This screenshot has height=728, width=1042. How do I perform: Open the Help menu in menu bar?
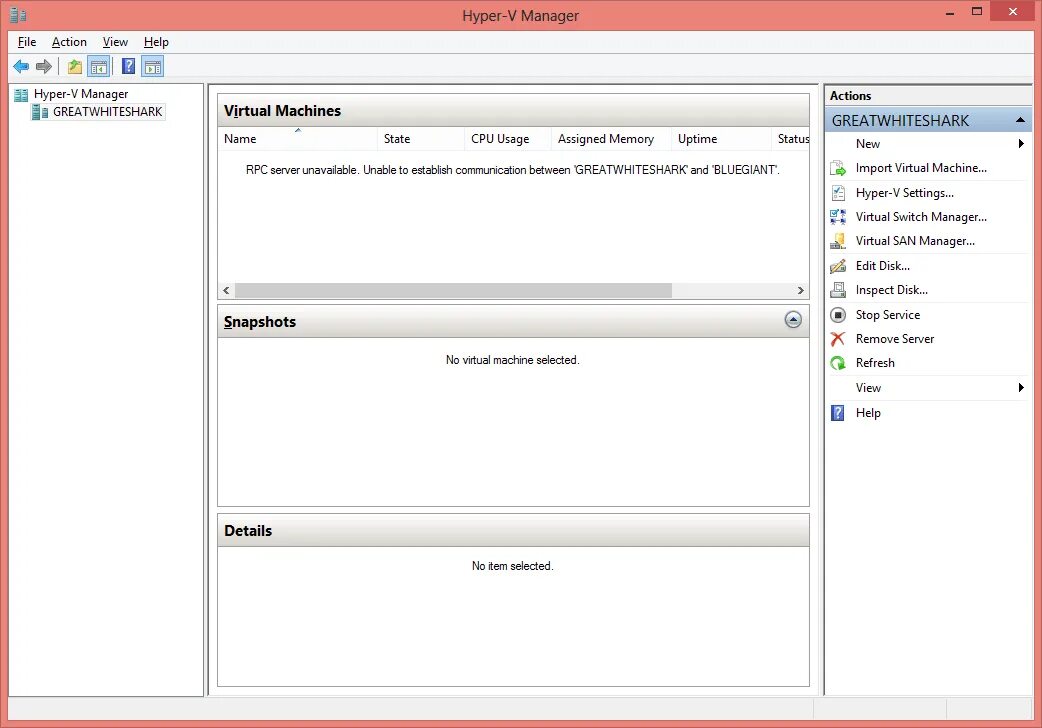tap(156, 42)
